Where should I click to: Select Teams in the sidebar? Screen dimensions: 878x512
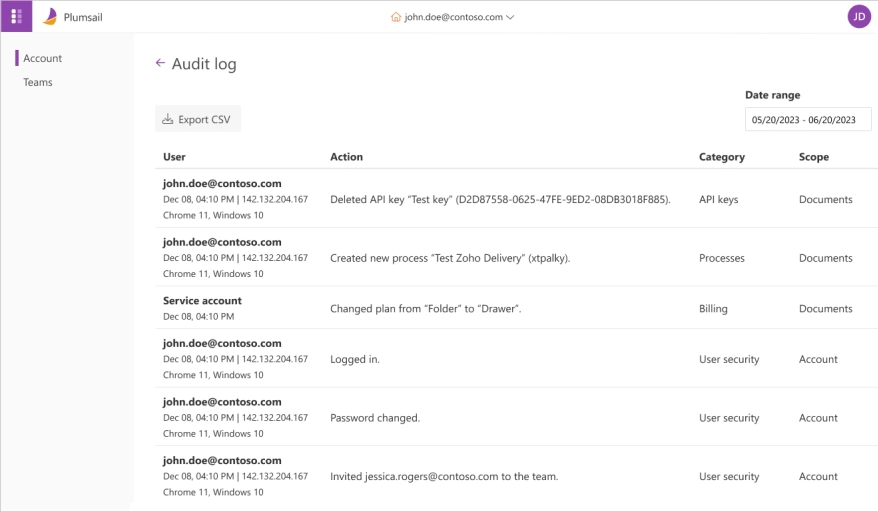pyautogui.click(x=38, y=82)
